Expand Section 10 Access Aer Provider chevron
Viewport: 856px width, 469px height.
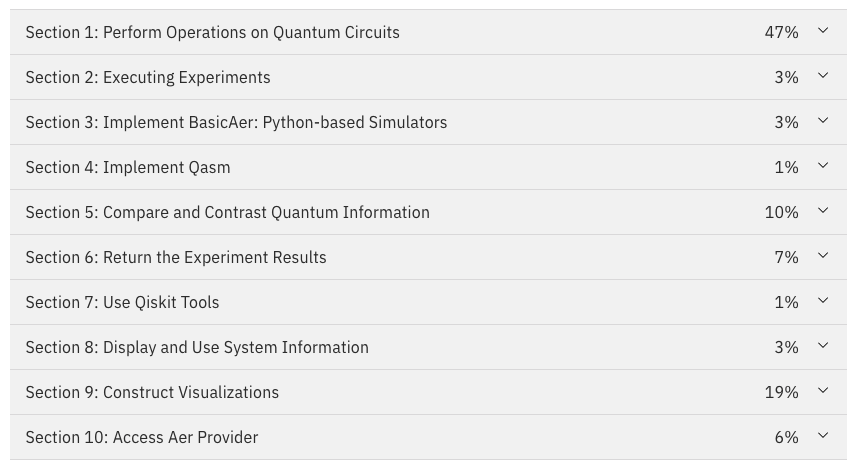823,436
